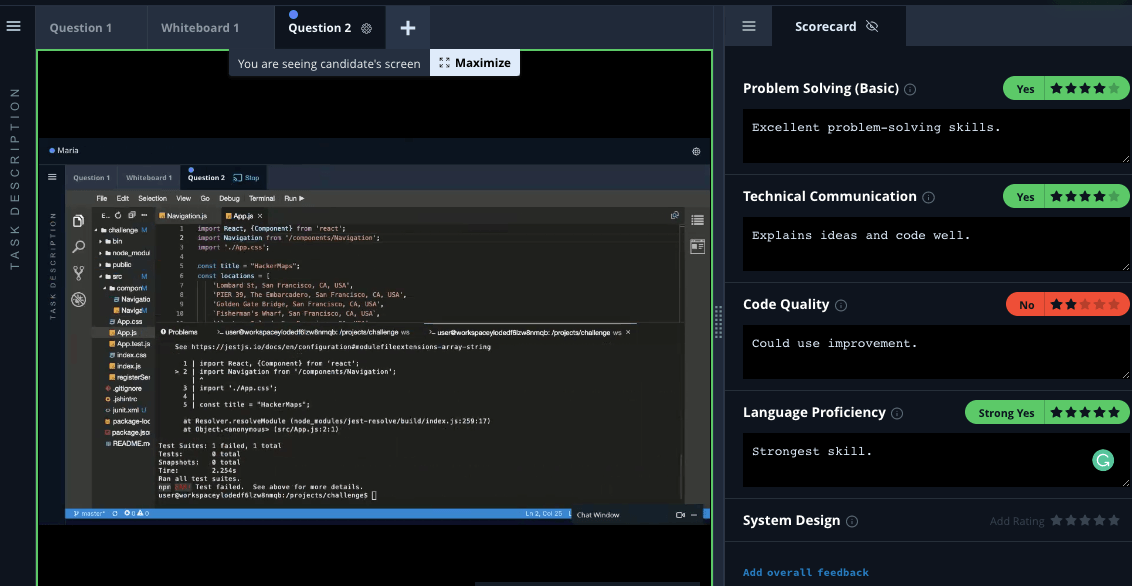Click the settings gear on Maria's screen header

coord(696,152)
